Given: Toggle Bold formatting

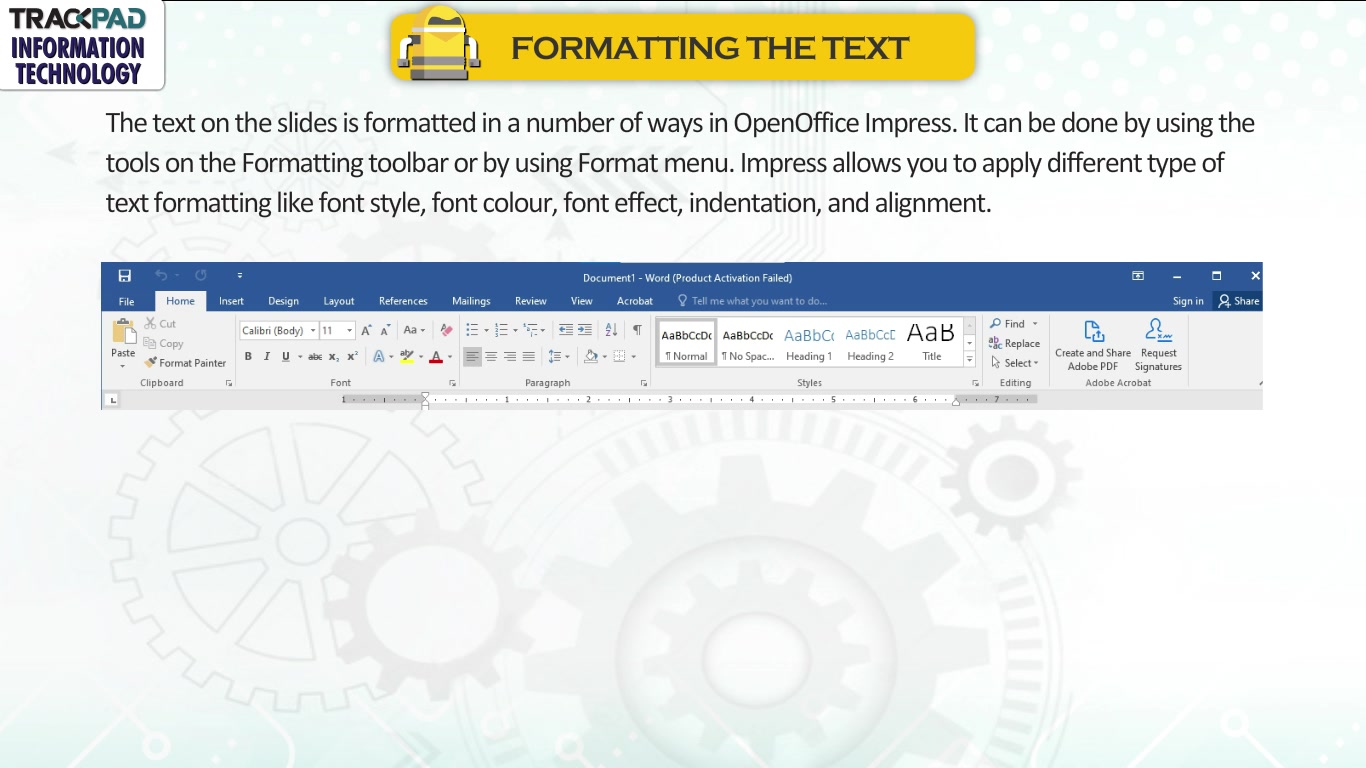Looking at the screenshot, I should coord(248,357).
